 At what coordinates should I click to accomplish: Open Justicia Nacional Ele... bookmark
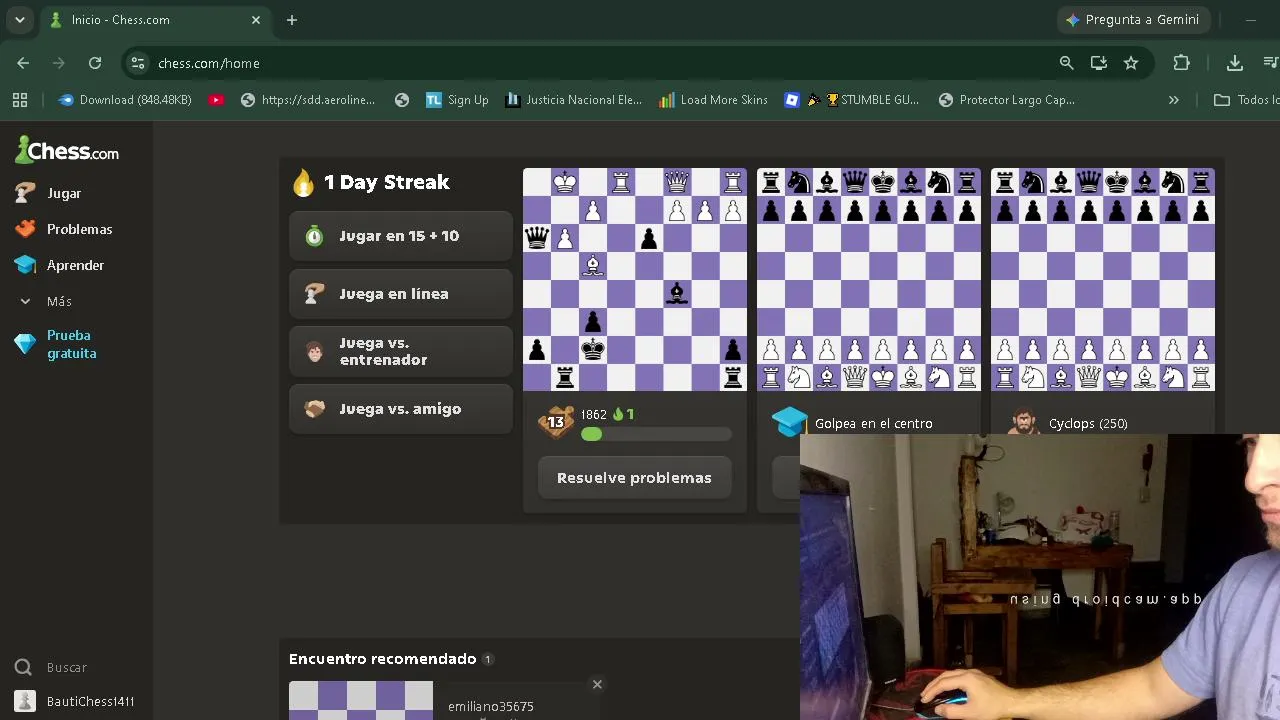click(574, 100)
